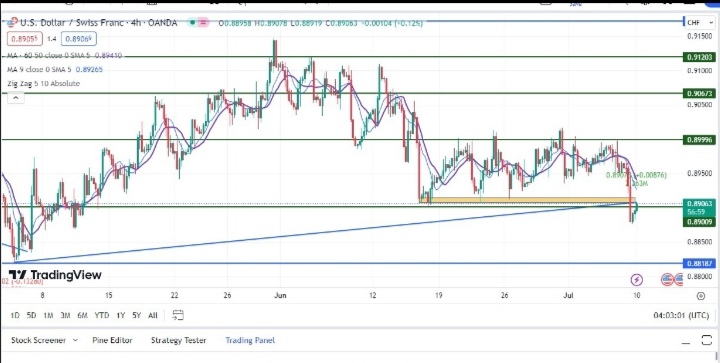Expand the Stock Screener dropdown

pyautogui.click(x=45, y=340)
